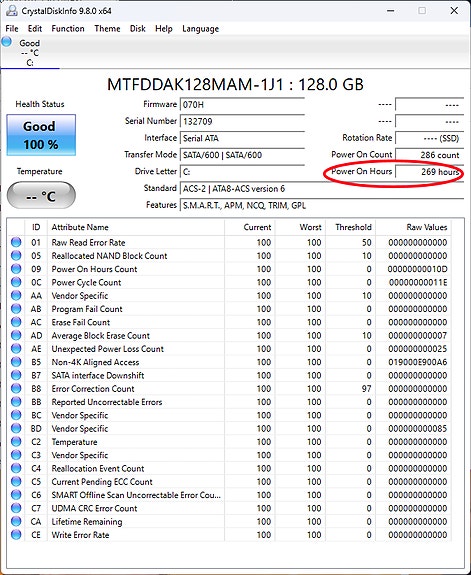Click the Raw Values column header
The width and height of the screenshot is (471, 575).
click(x=413, y=227)
